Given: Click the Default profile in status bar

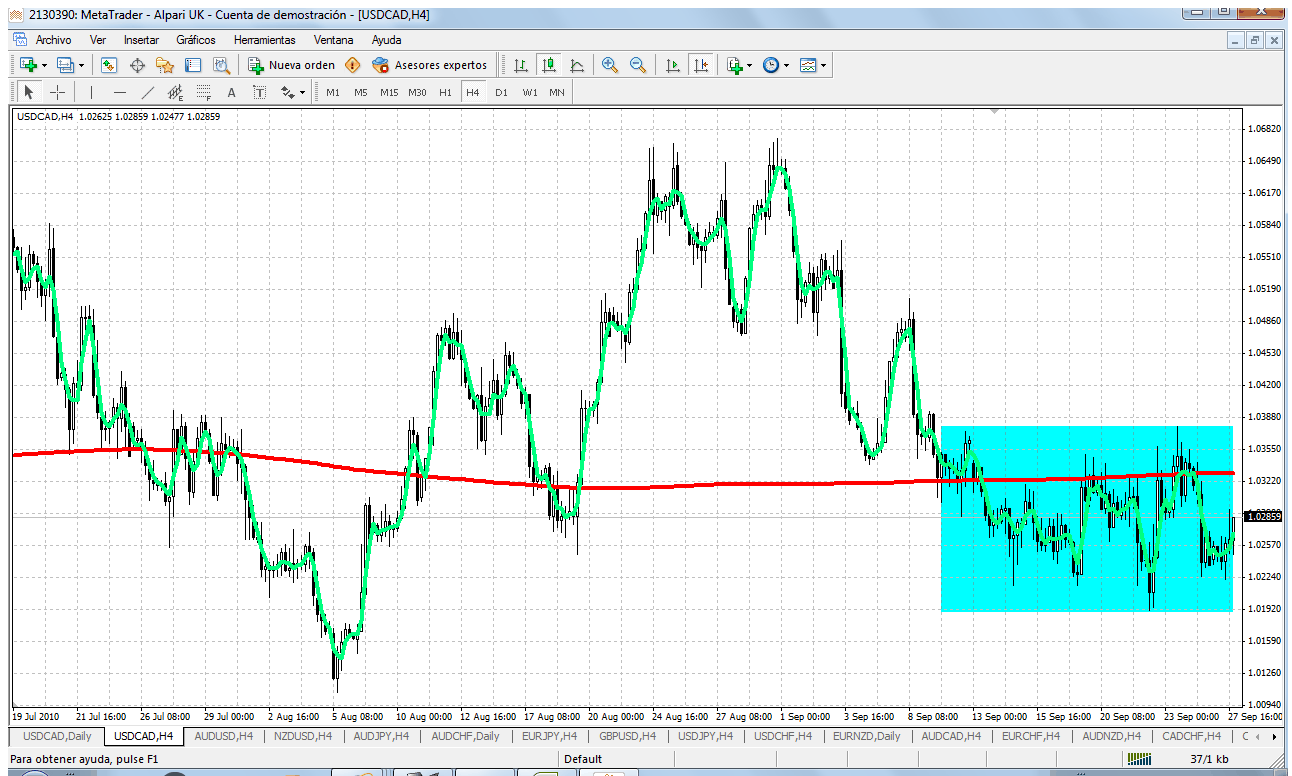Looking at the screenshot, I should pyautogui.click(x=582, y=760).
